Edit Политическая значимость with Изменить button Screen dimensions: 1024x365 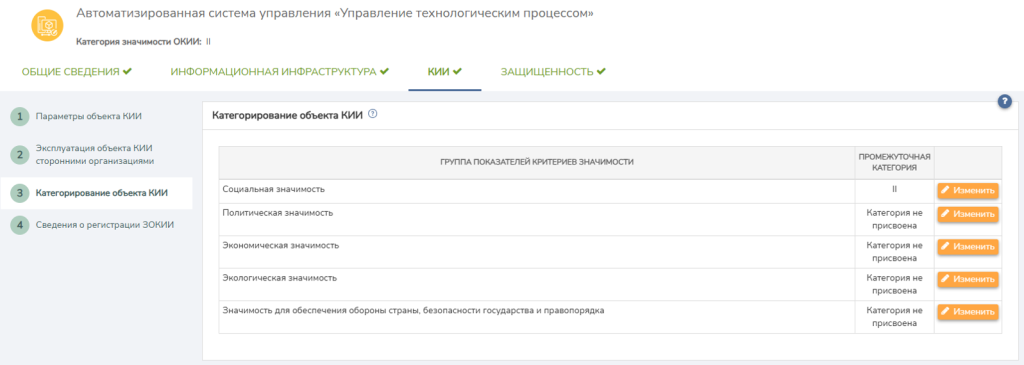click(x=968, y=214)
